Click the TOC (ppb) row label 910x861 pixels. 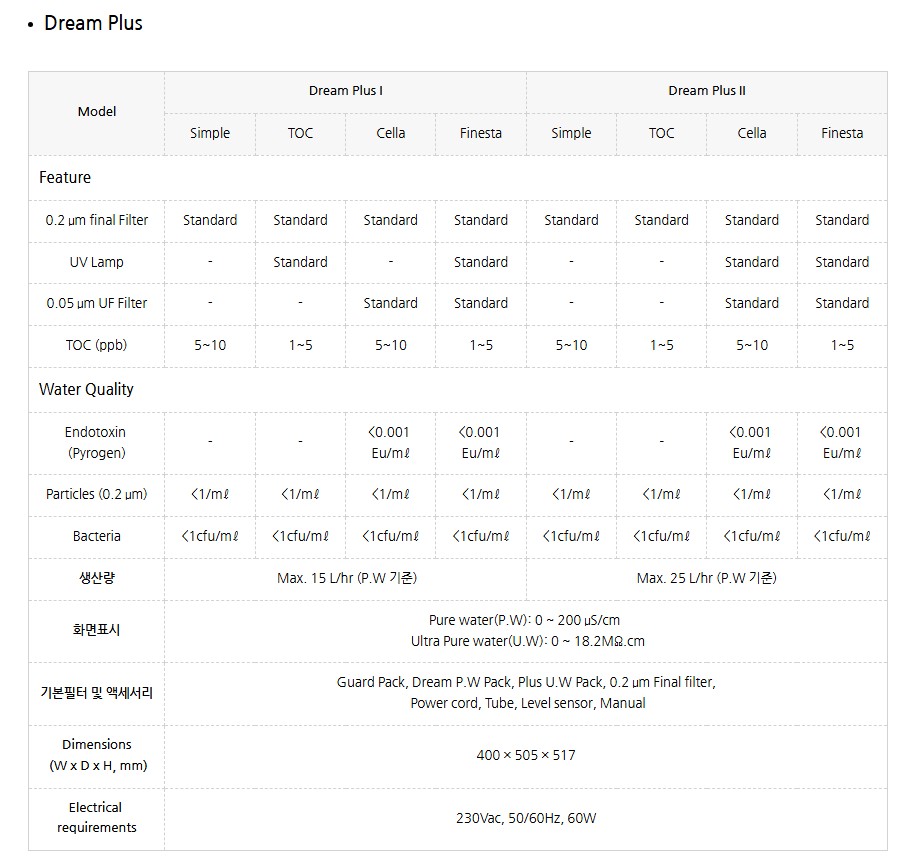pyautogui.click(x=97, y=345)
